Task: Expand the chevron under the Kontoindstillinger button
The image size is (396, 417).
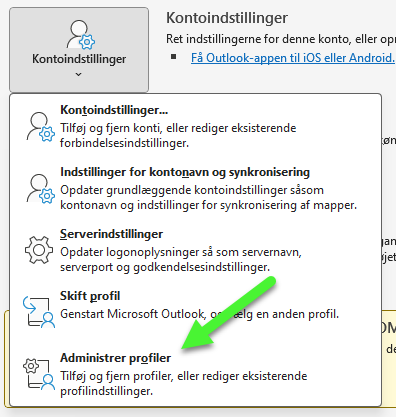Action: click(79, 74)
